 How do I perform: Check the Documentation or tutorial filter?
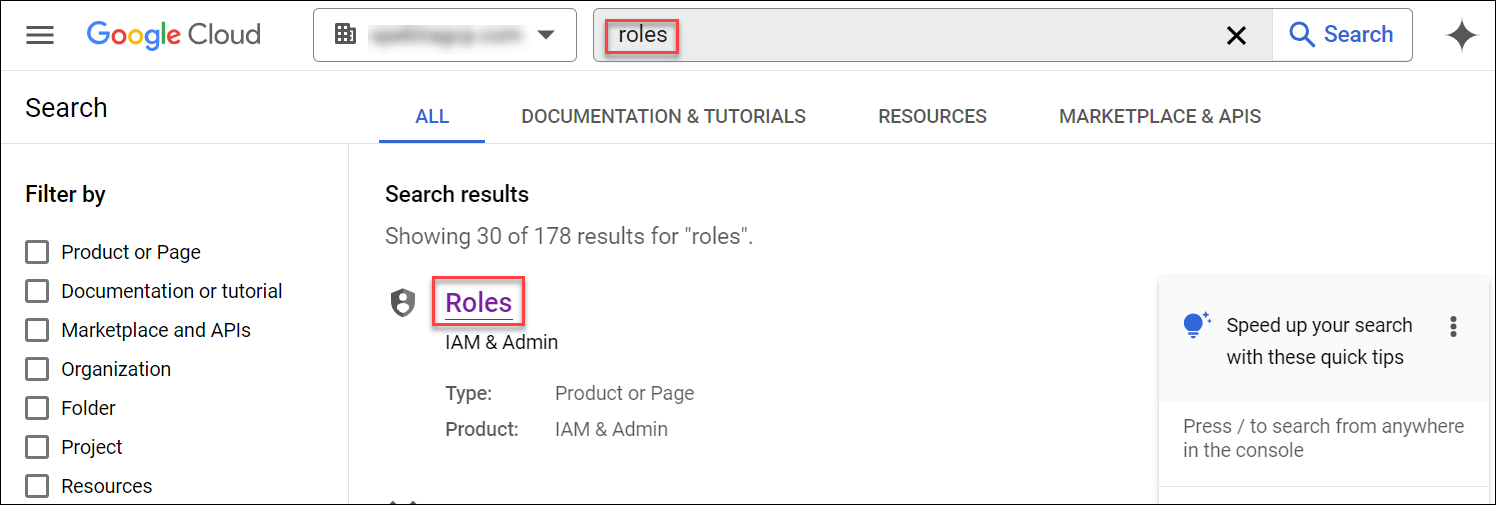coord(37,291)
